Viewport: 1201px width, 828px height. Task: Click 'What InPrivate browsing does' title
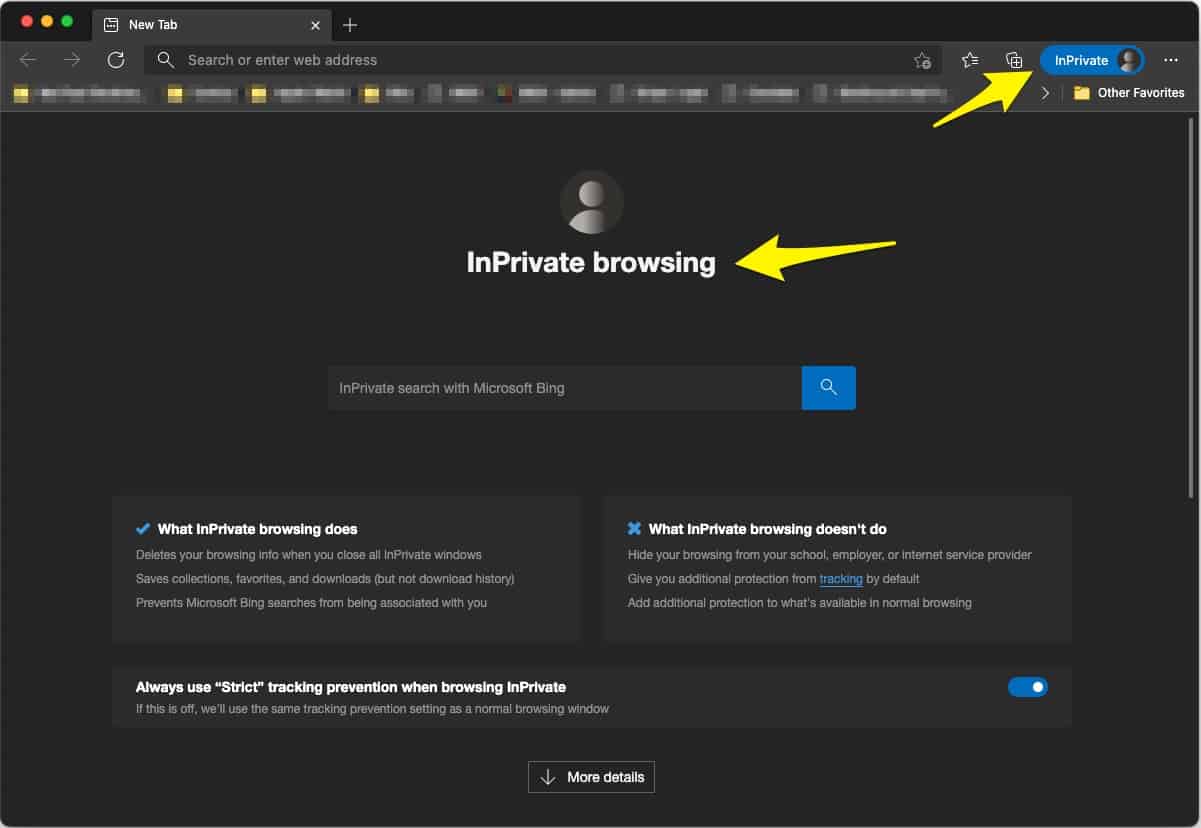[257, 529]
